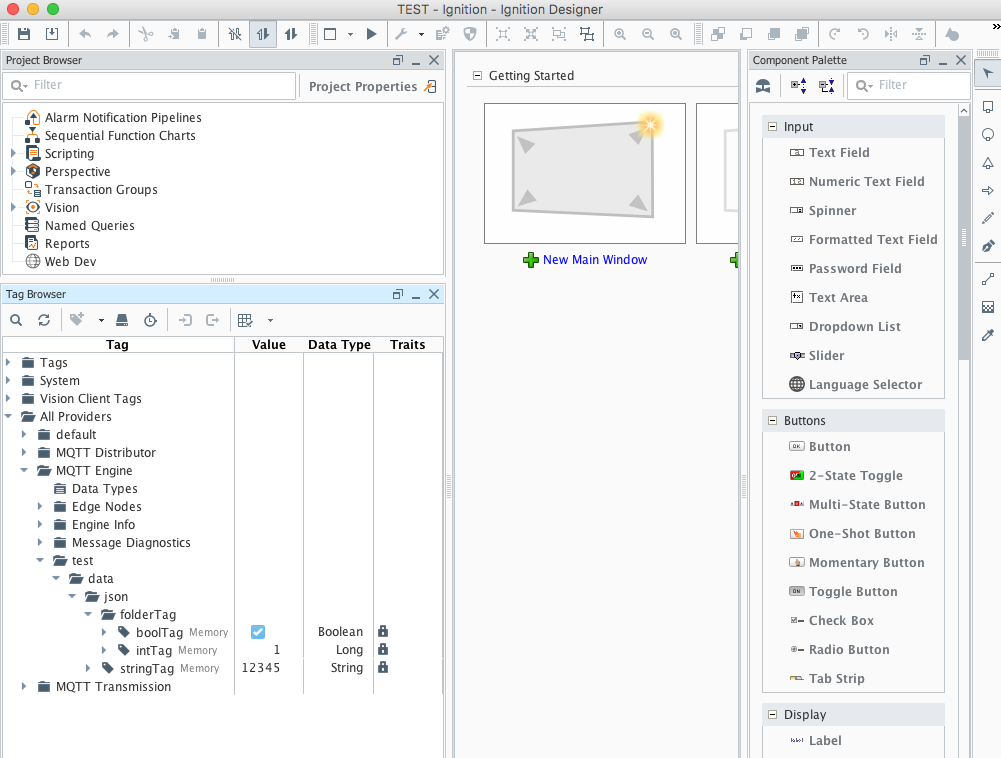This screenshot has height=758, width=1001.
Task: Click the Data Type column header
Action: coord(339,345)
